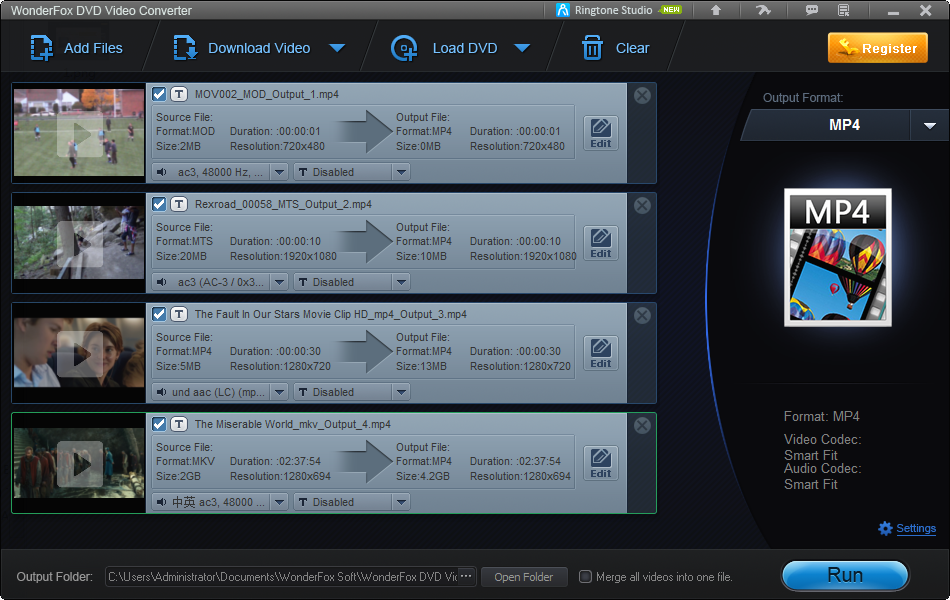Click the Download Video label

point(259,48)
